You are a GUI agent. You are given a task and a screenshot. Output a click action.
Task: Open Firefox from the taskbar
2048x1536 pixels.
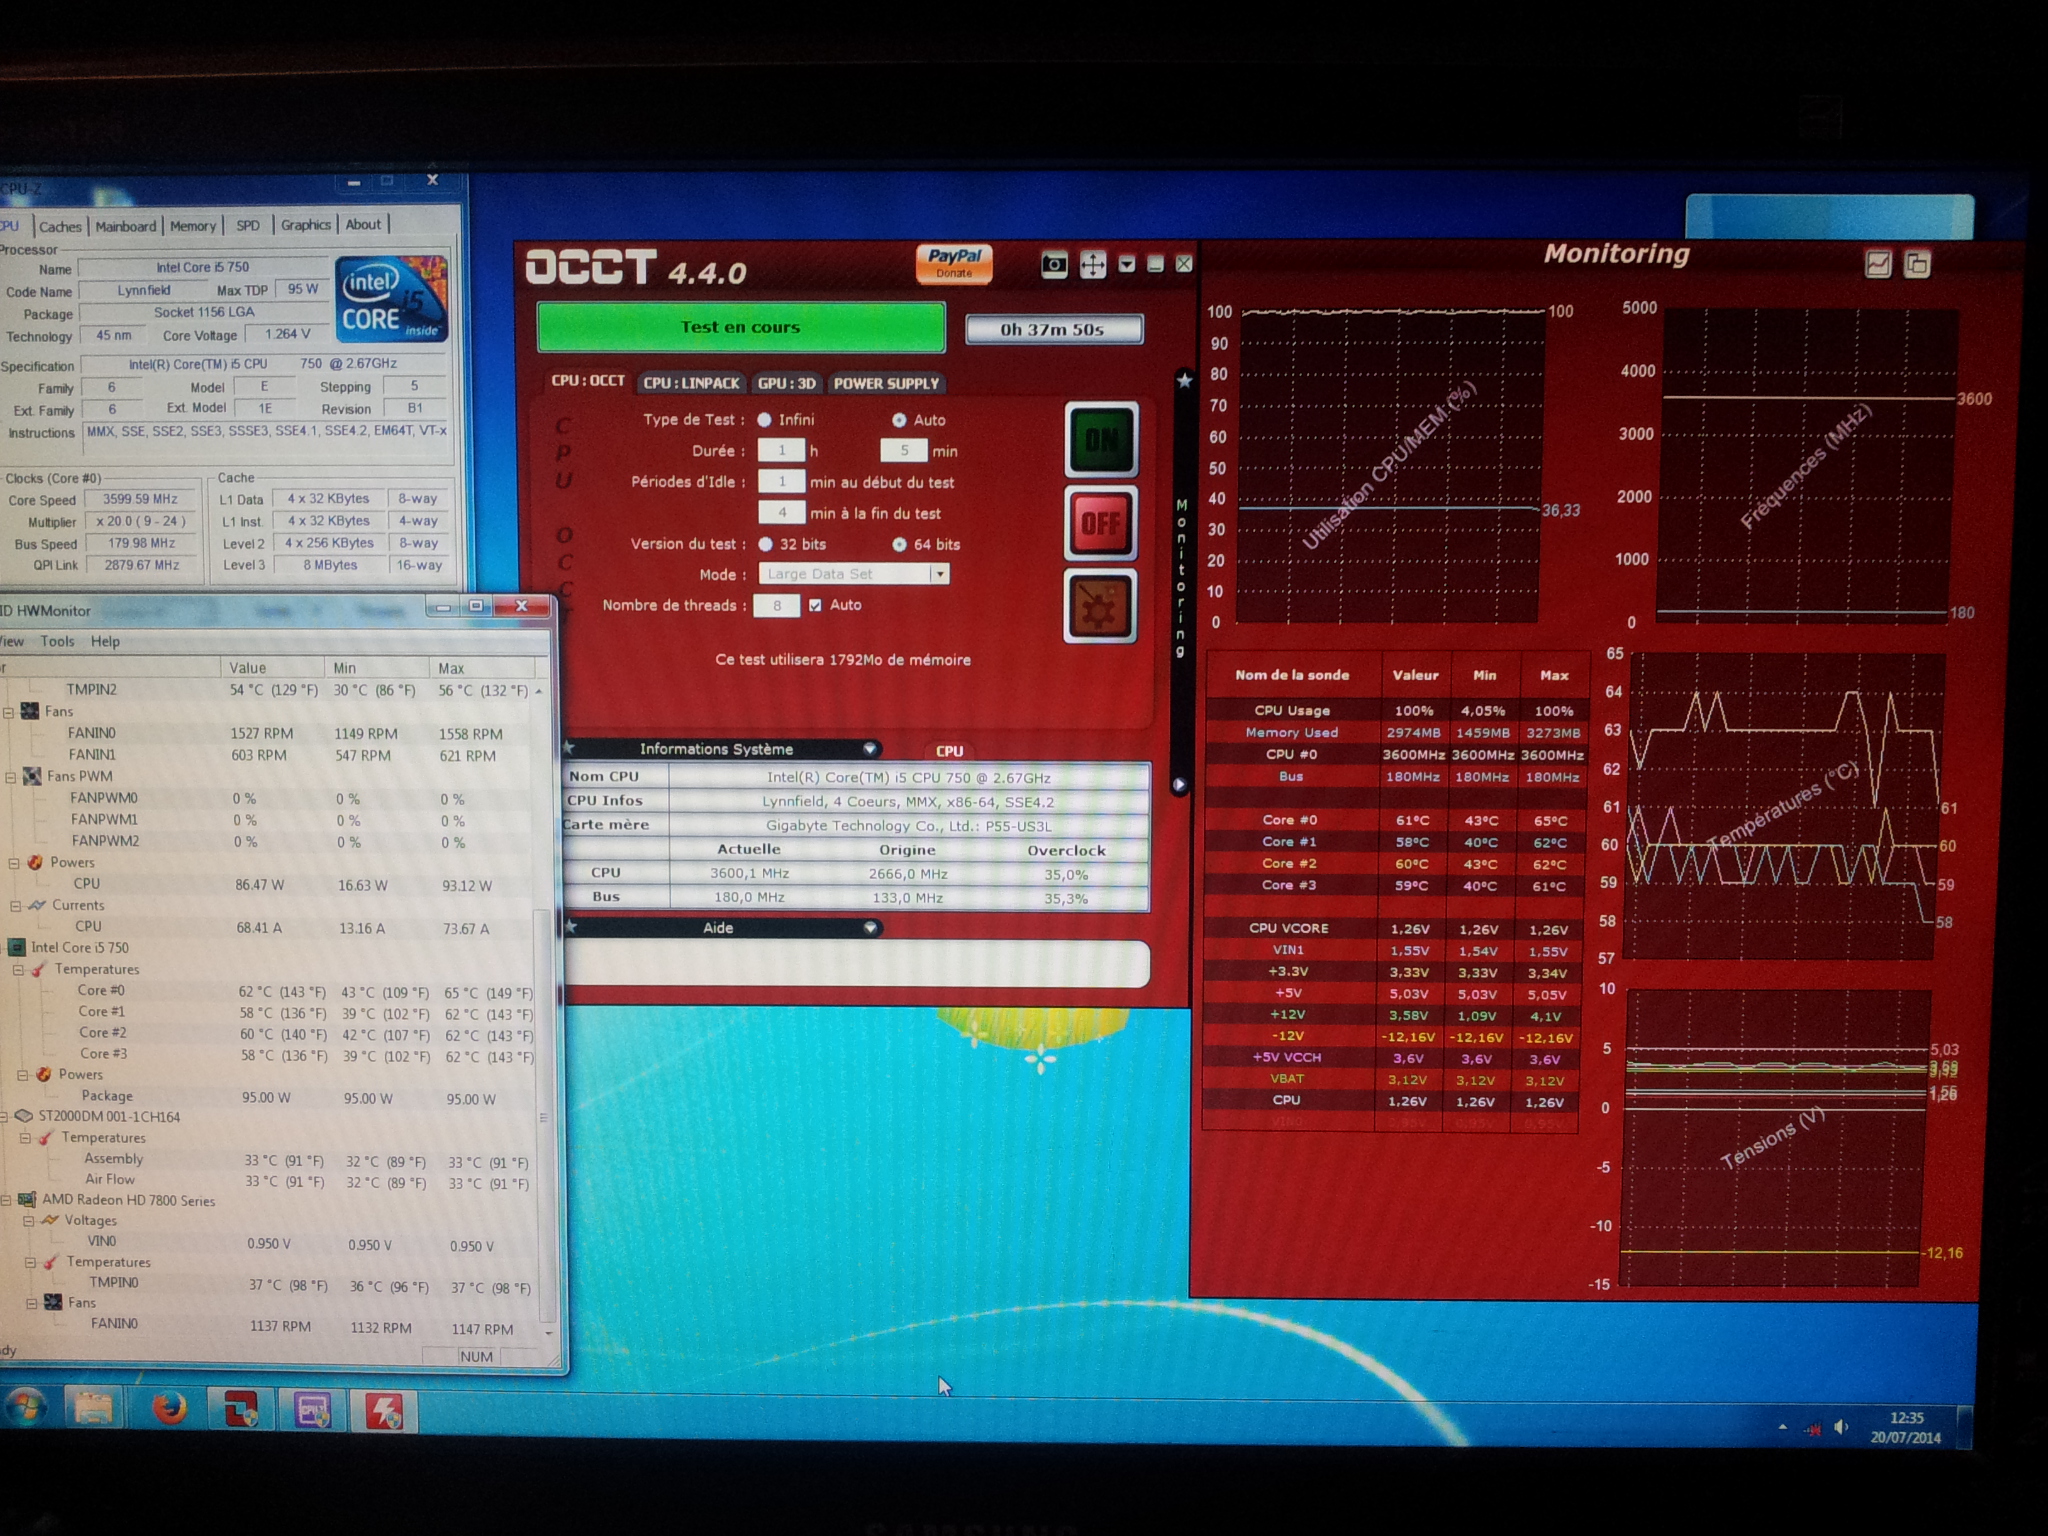[x=169, y=1410]
